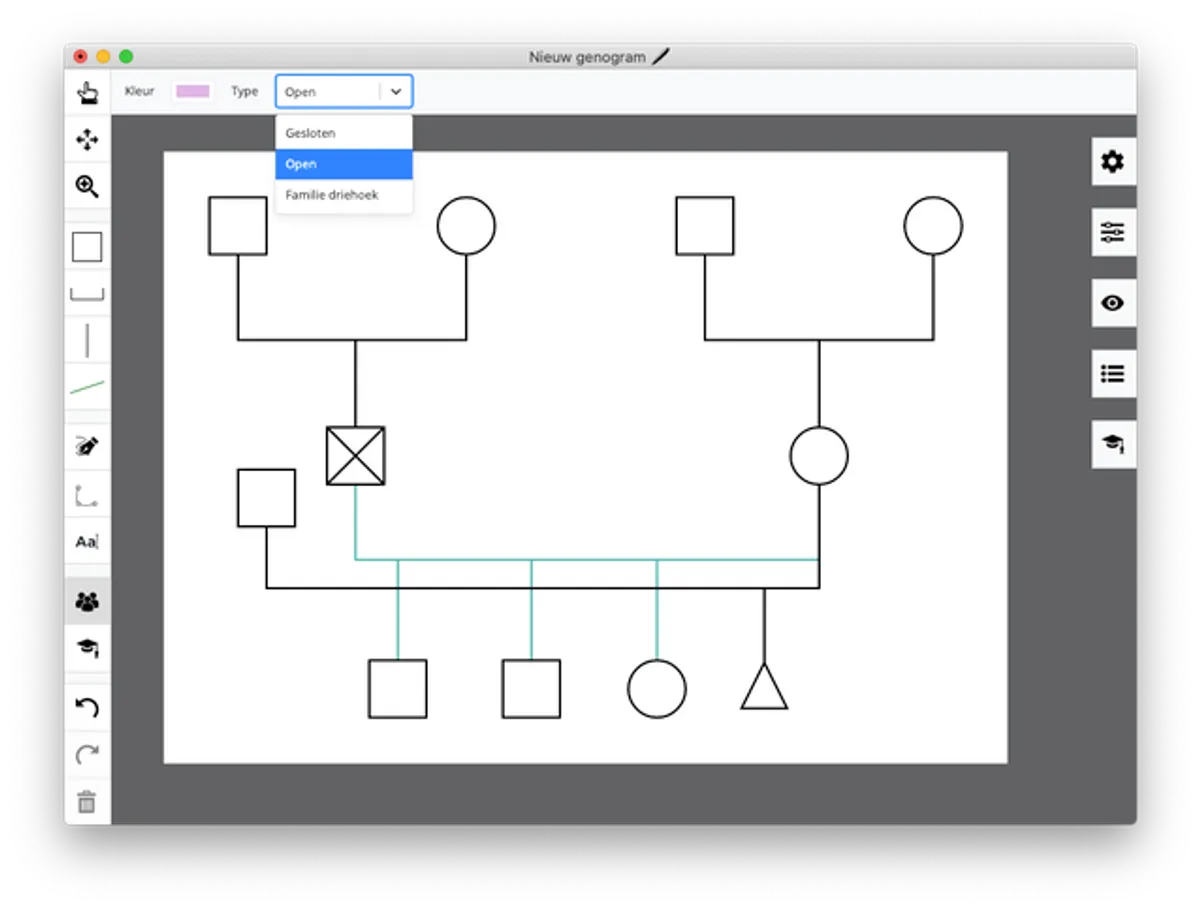Open the sliders adjustment panel
Screen dimensions: 1200x908
pos(1112,233)
